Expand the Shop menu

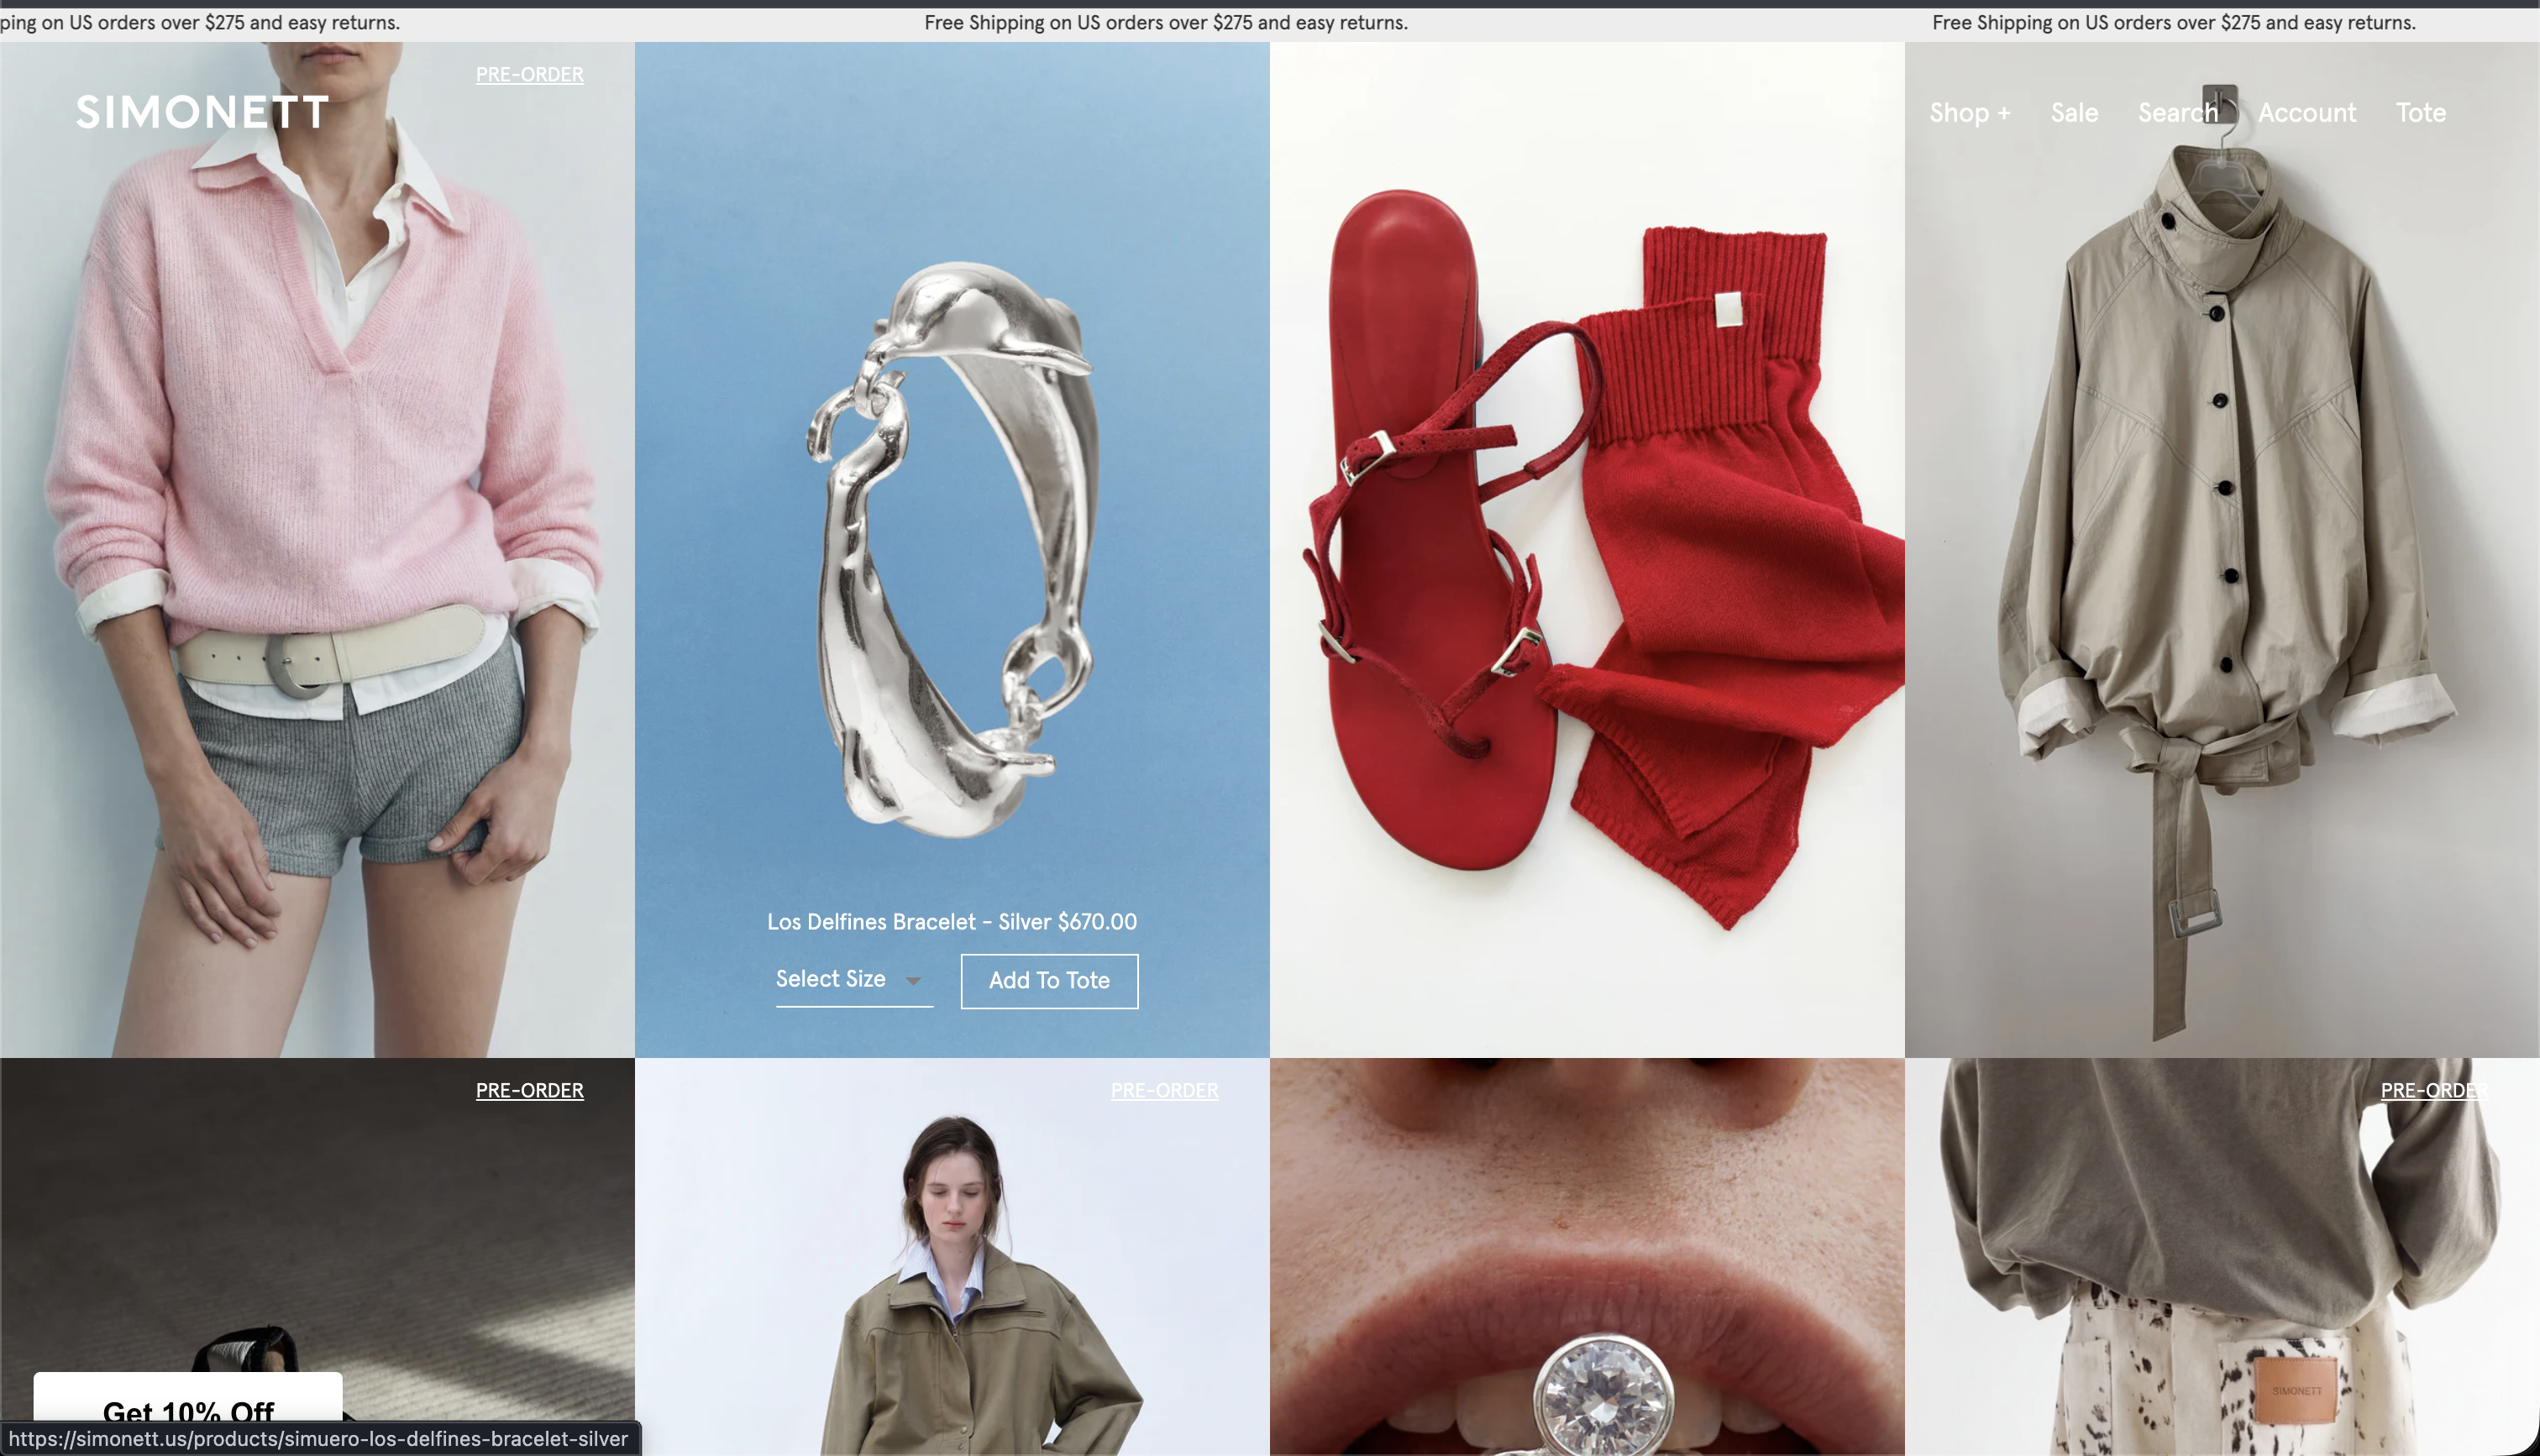coord(1969,113)
